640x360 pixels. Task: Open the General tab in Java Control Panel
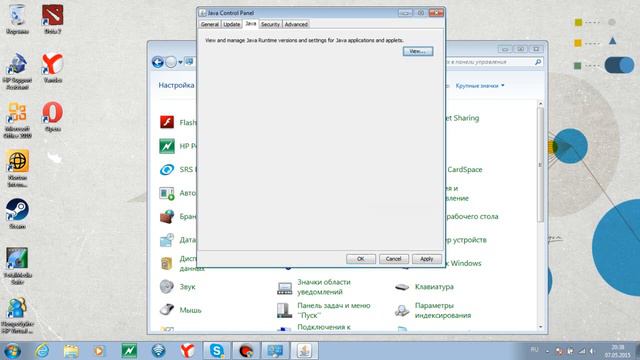210,24
